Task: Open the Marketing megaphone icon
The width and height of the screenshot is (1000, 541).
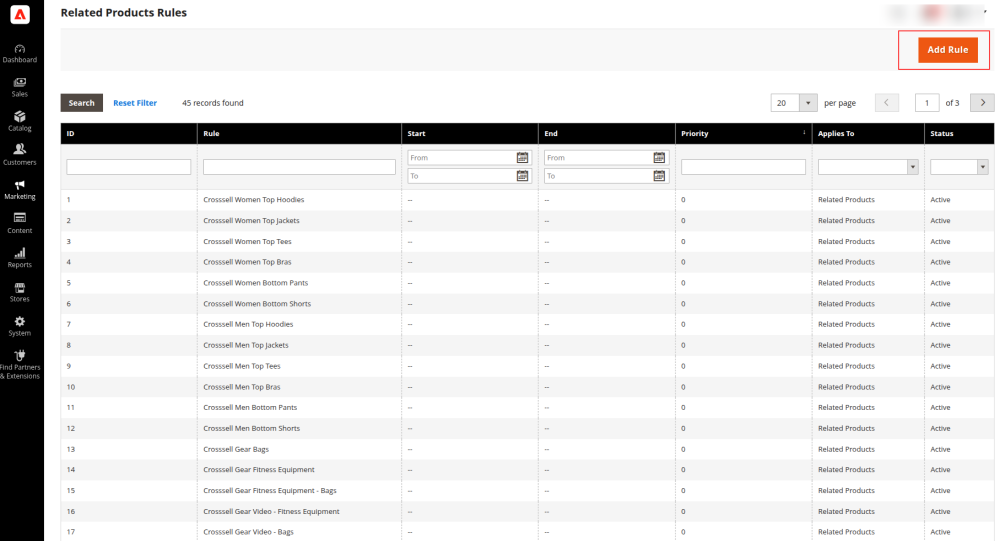Action: (x=20, y=186)
